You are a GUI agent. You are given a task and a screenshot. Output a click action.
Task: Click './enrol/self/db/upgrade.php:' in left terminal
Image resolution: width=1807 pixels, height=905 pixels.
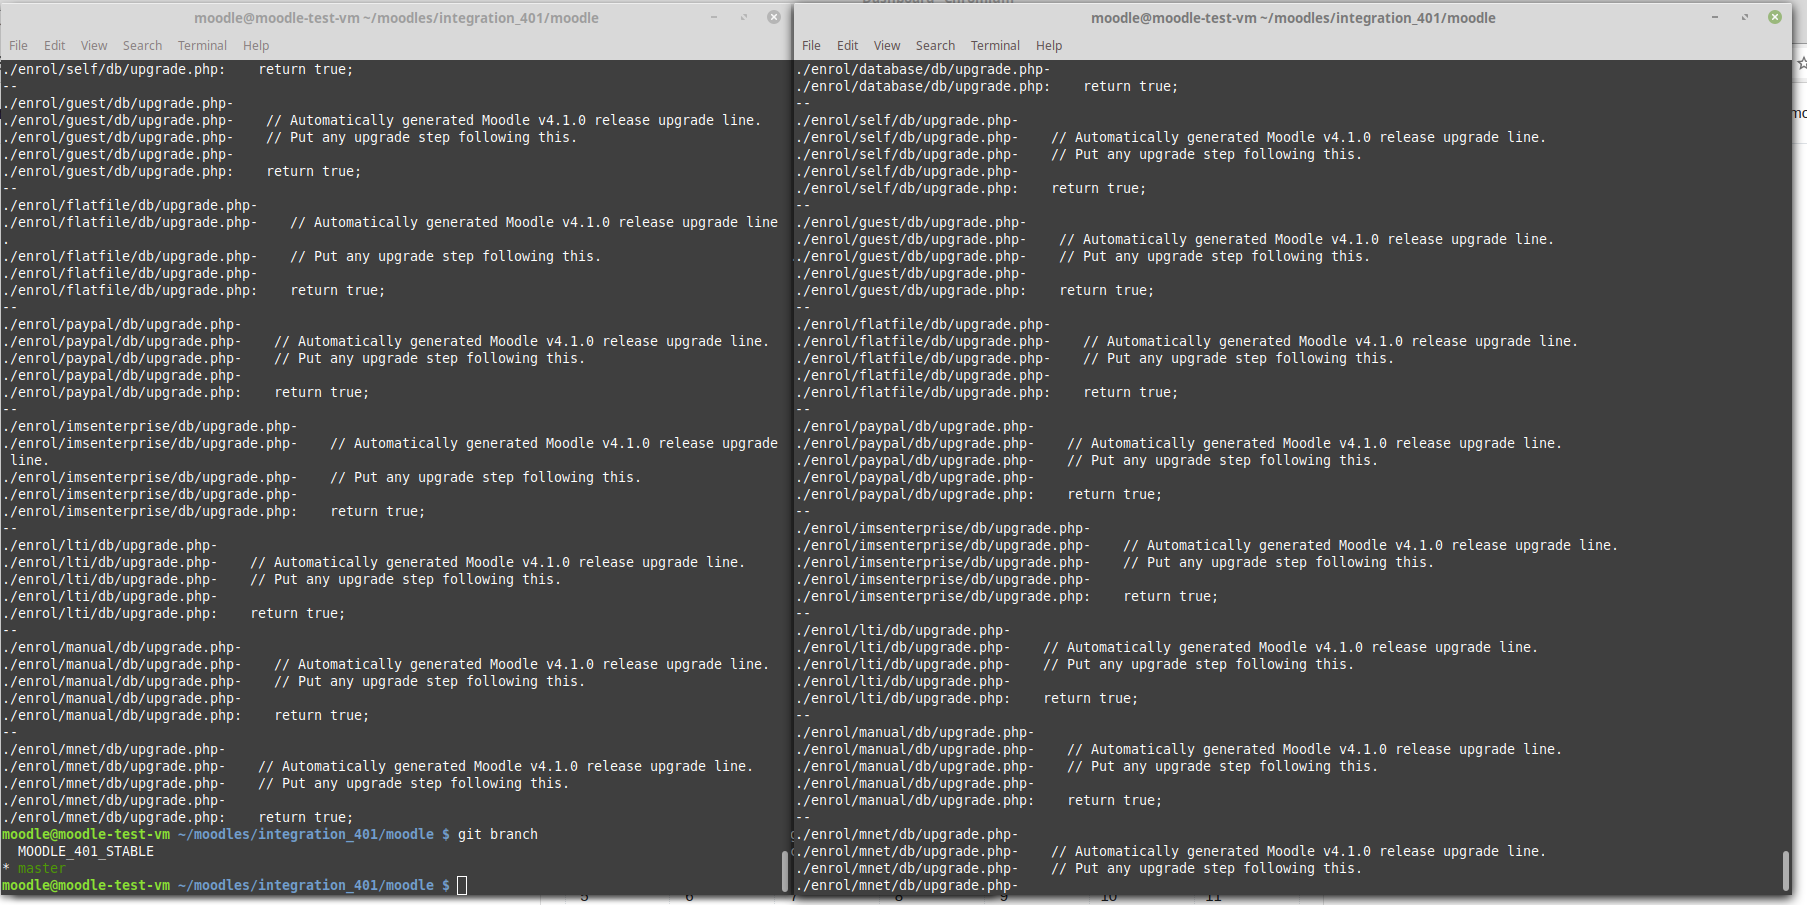(x=114, y=69)
